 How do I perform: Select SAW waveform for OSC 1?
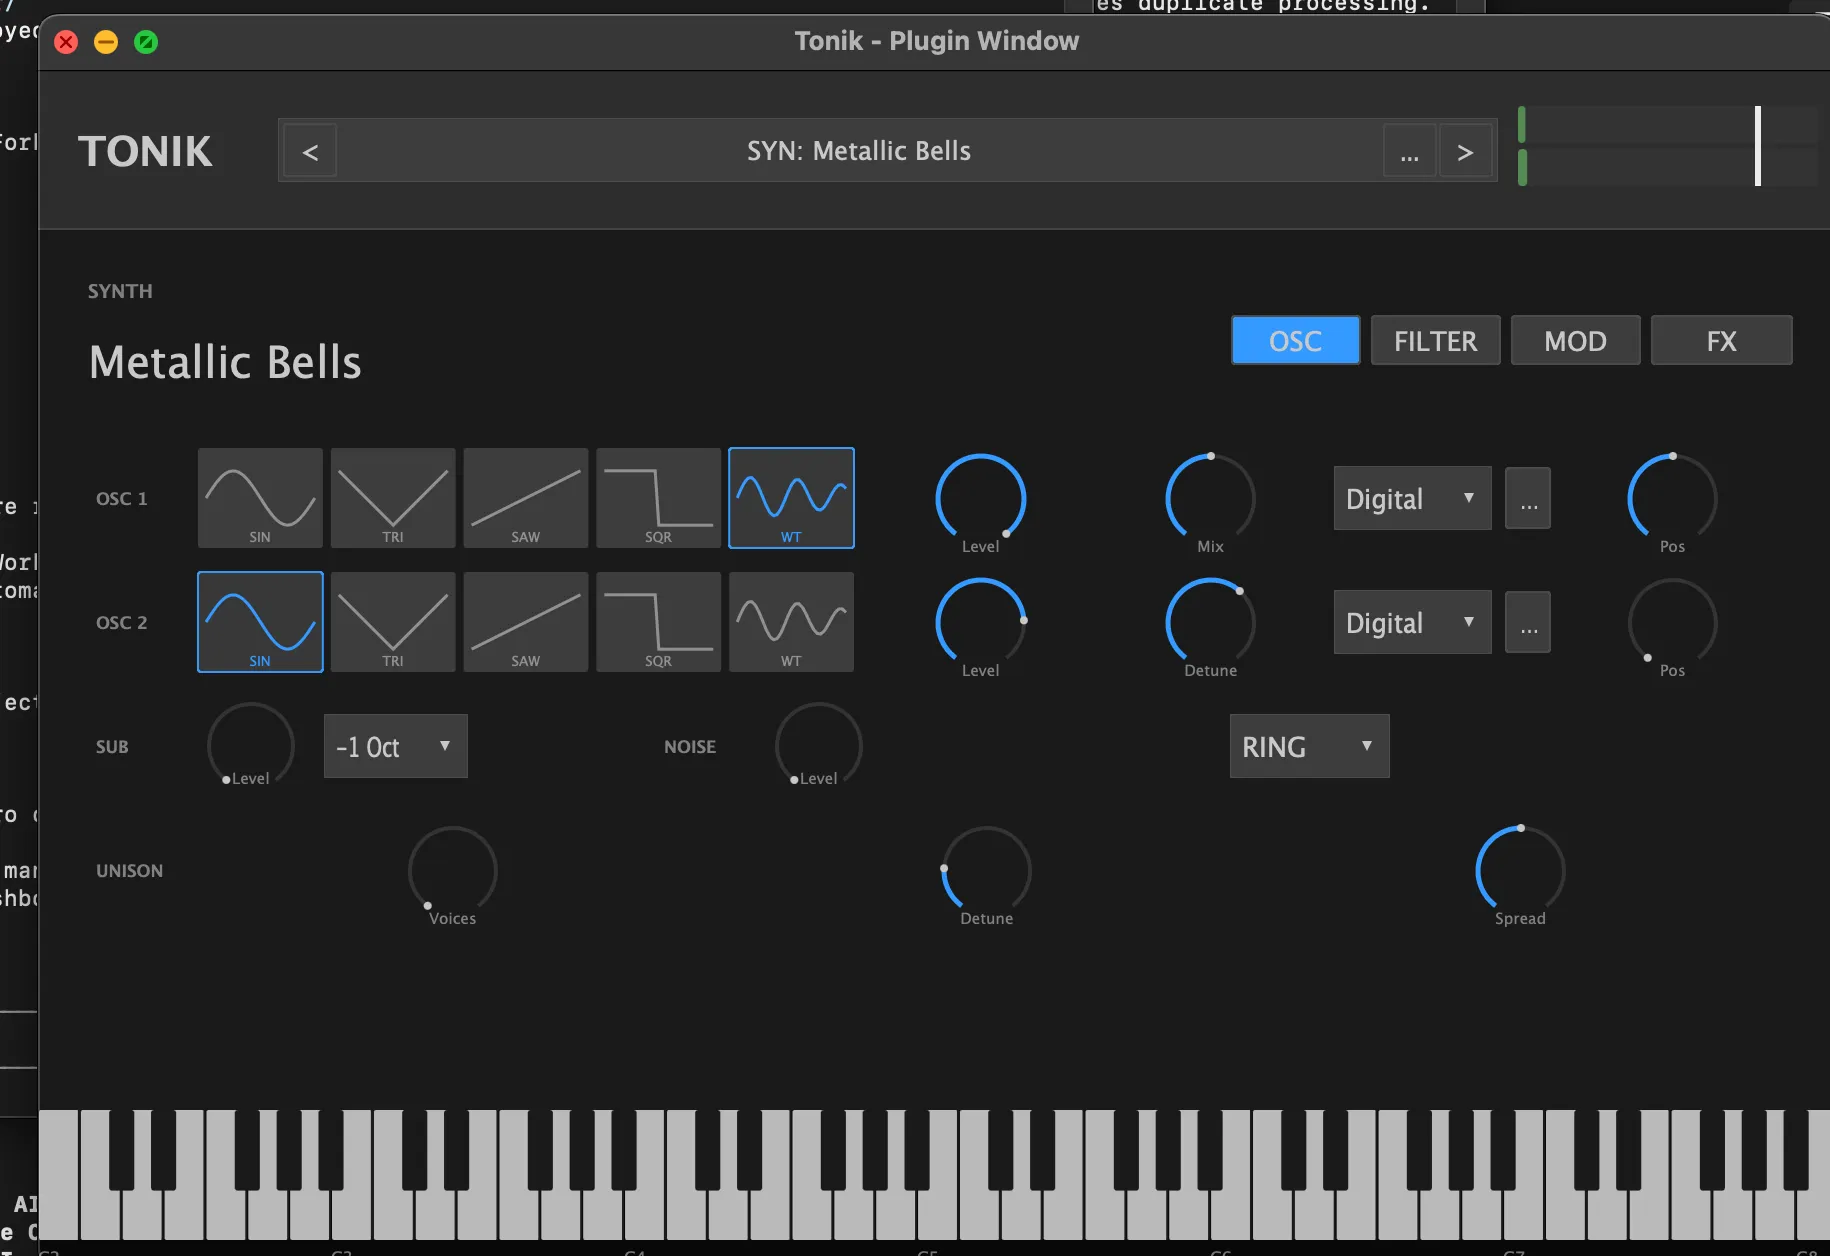coord(526,498)
